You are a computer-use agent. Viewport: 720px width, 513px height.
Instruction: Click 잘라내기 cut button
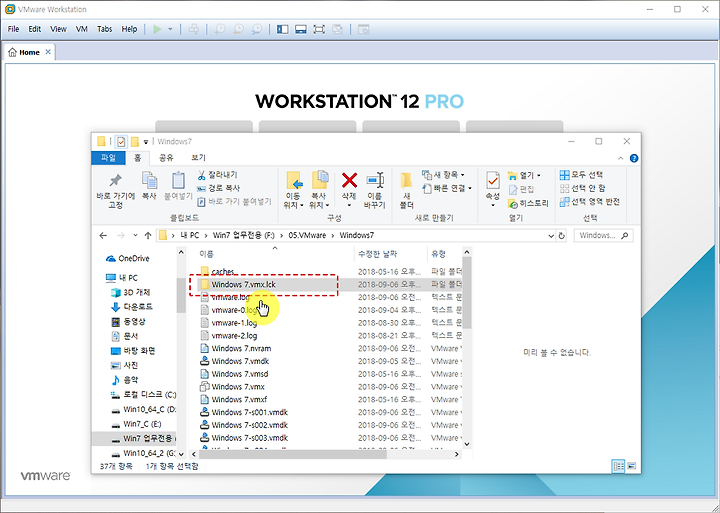[217, 175]
